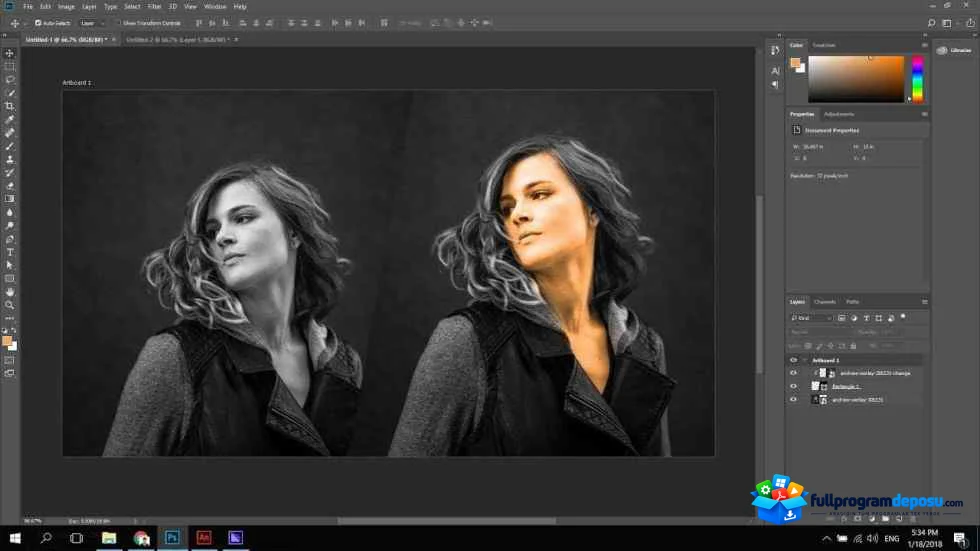Select the Gradient tool
The width and height of the screenshot is (980, 551).
[x=9, y=199]
